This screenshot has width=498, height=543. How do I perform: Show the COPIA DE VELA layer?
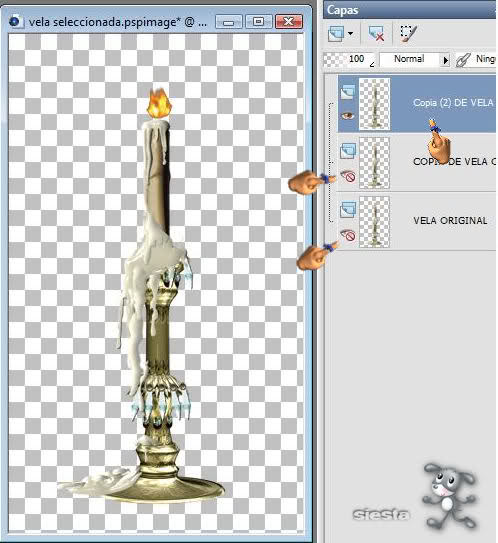[348, 176]
